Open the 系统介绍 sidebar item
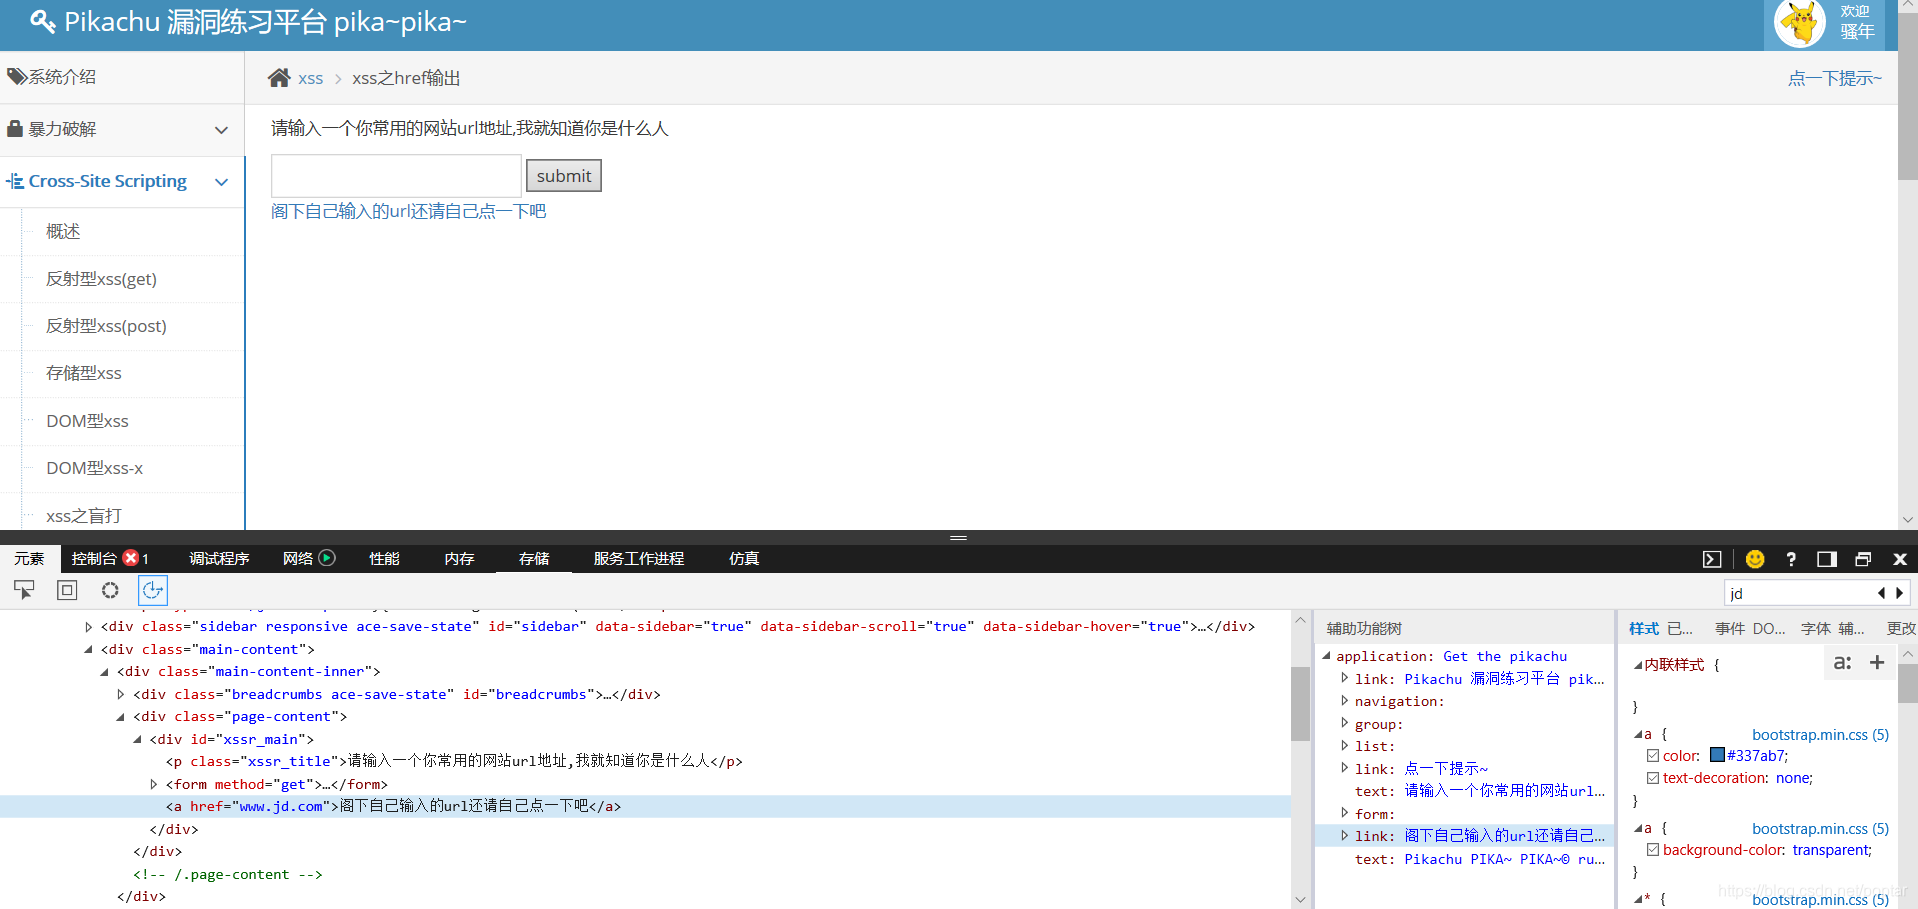Image resolution: width=1918 pixels, height=909 pixels. click(x=122, y=77)
